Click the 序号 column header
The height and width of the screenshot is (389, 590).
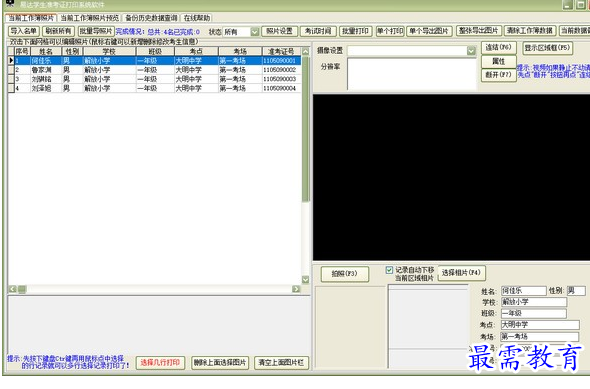tap(22, 51)
